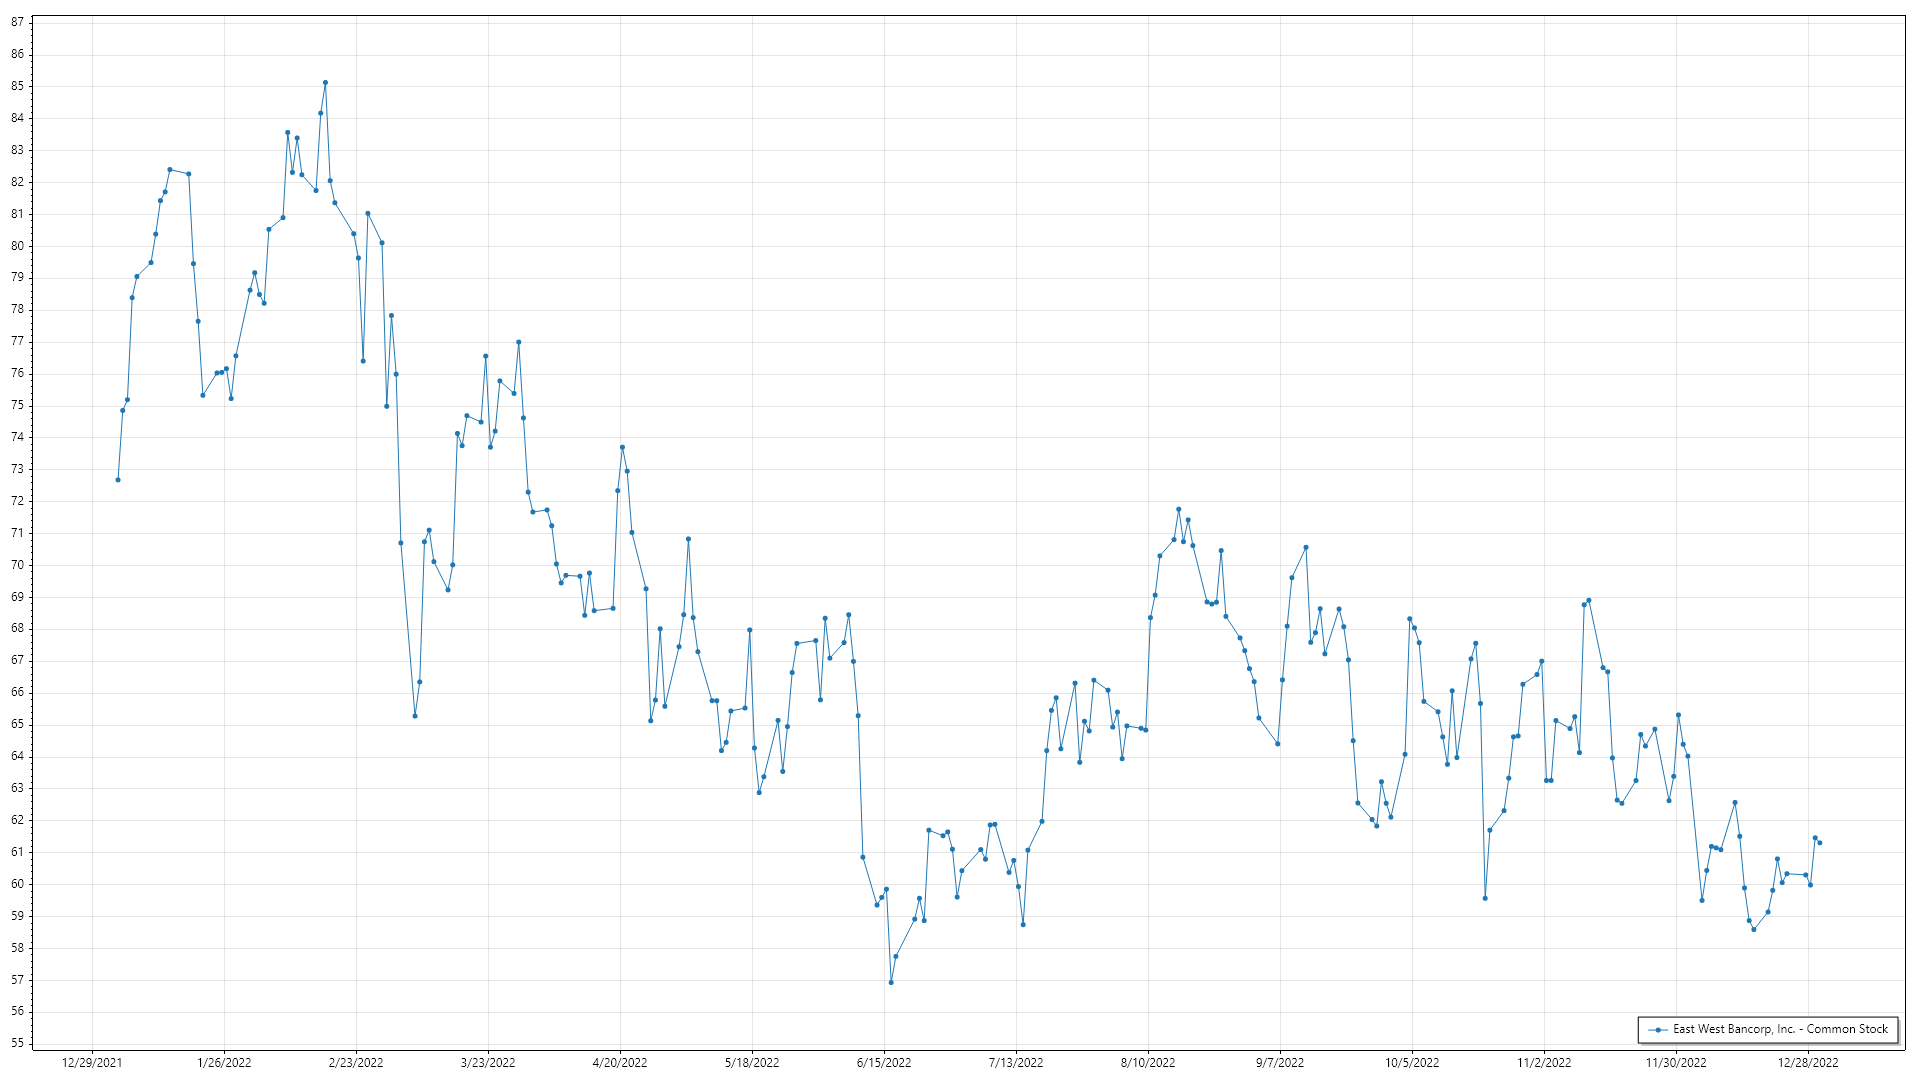Click the mid-August peak data point near 71.8
1920x1080 pixels.
1178,509
